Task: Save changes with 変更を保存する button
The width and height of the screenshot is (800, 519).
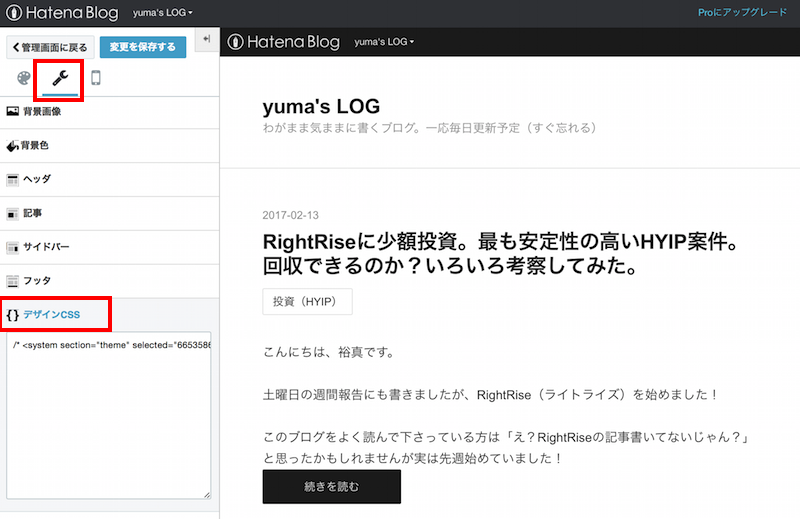Action: pyautogui.click(x=143, y=47)
